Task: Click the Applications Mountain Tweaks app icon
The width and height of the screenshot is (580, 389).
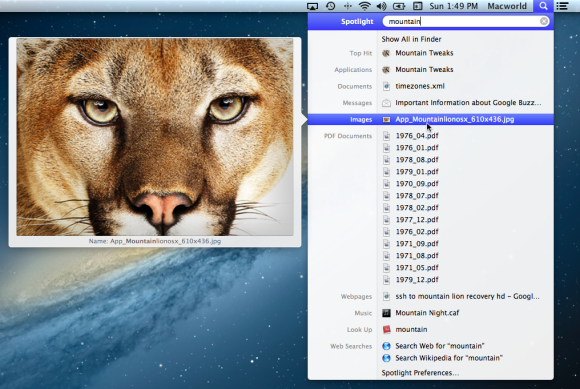Action: click(x=386, y=70)
